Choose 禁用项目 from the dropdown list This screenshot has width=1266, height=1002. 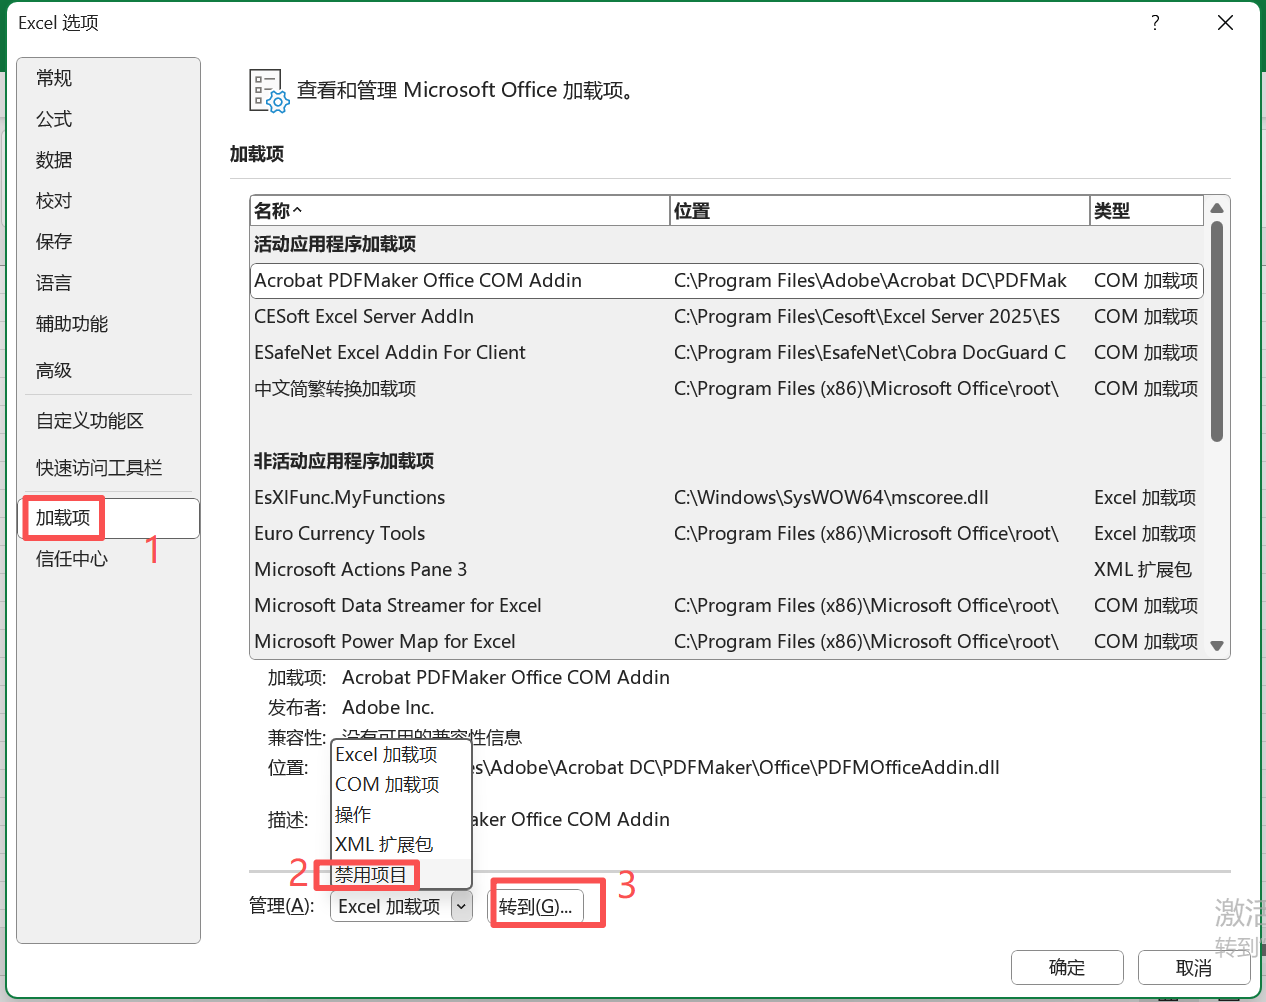coord(401,875)
